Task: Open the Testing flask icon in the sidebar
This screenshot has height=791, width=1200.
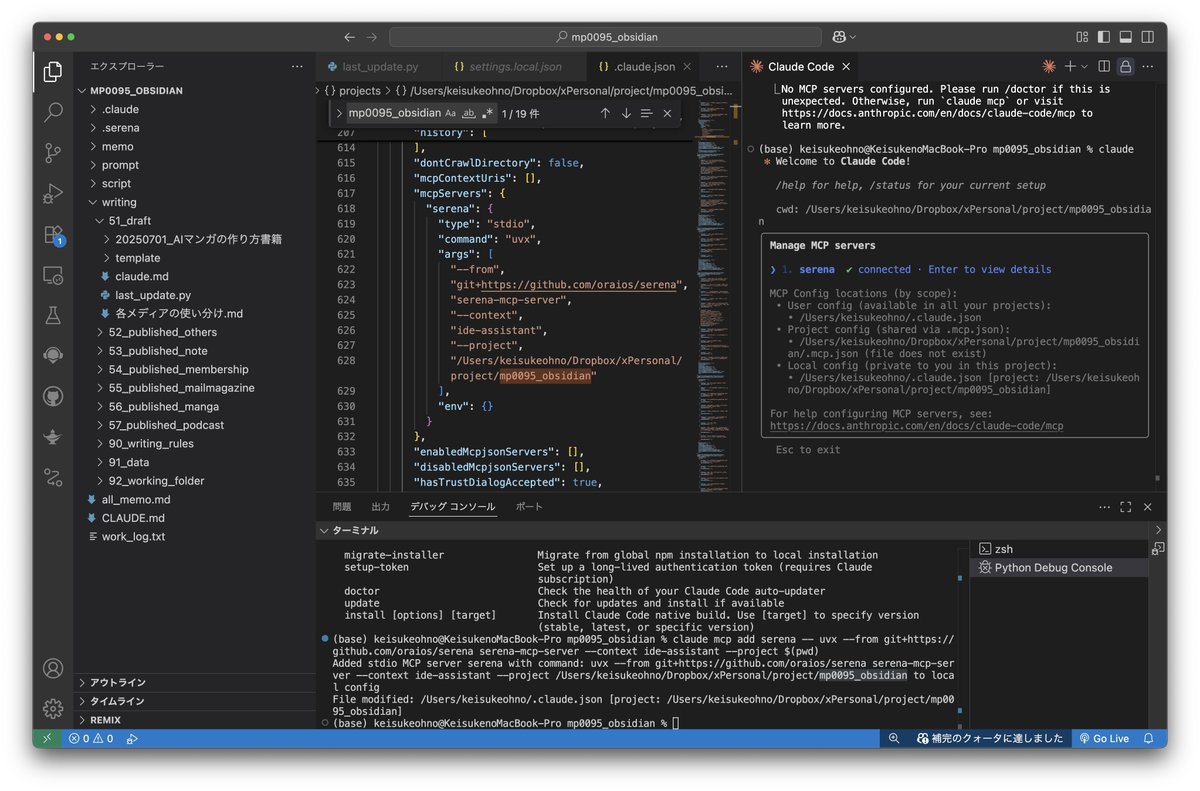Action: click(x=52, y=314)
